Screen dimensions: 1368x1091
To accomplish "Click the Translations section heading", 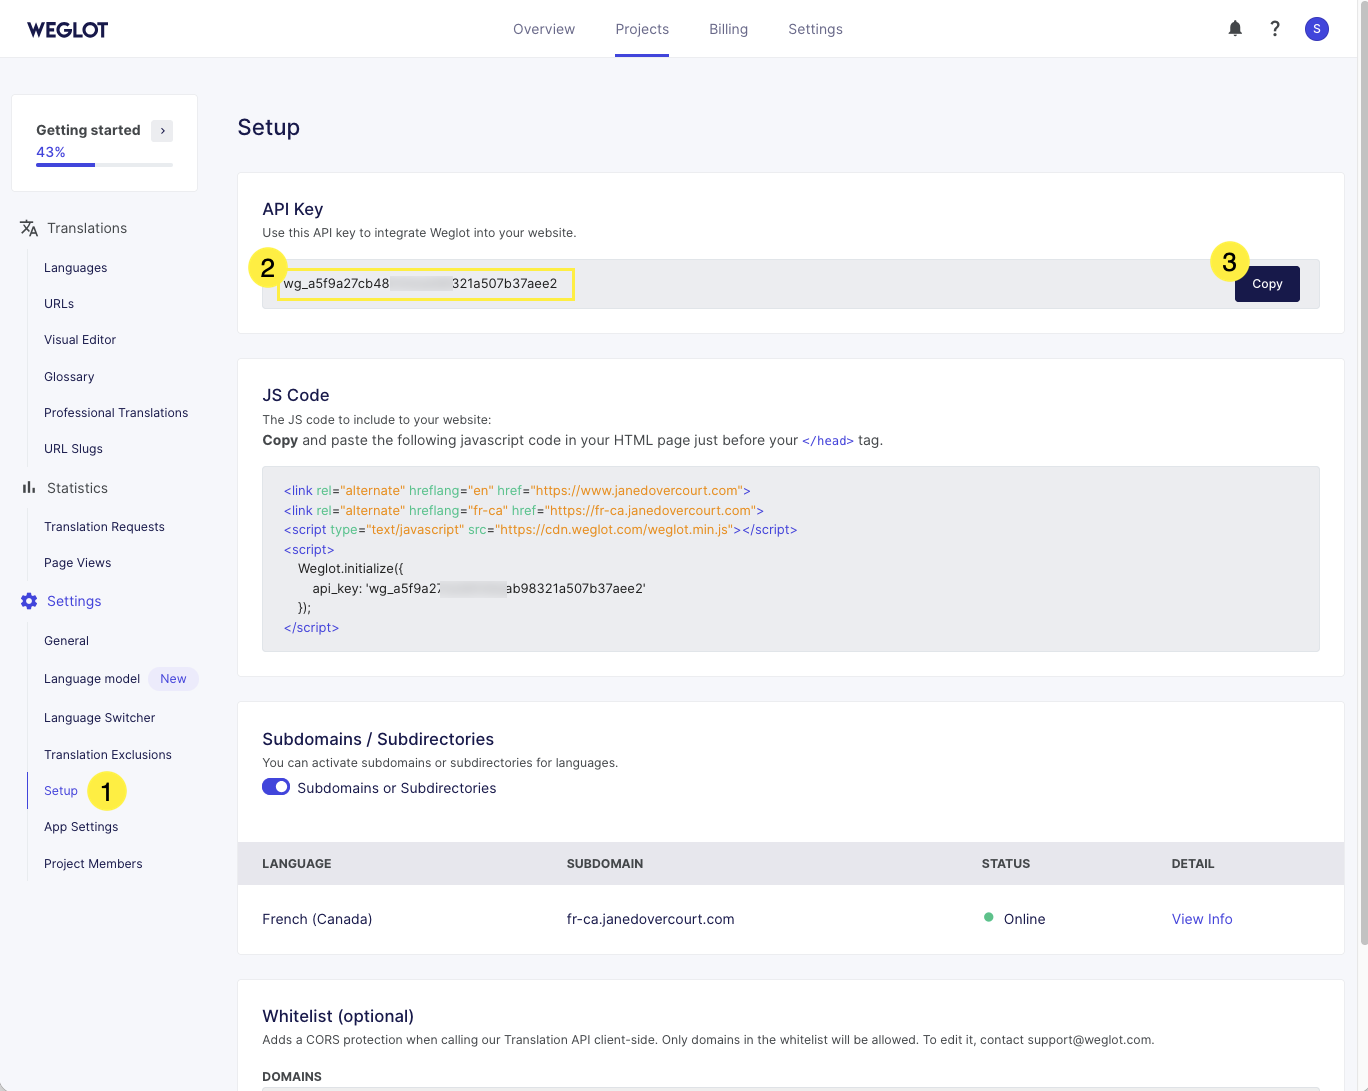I will click(87, 228).
